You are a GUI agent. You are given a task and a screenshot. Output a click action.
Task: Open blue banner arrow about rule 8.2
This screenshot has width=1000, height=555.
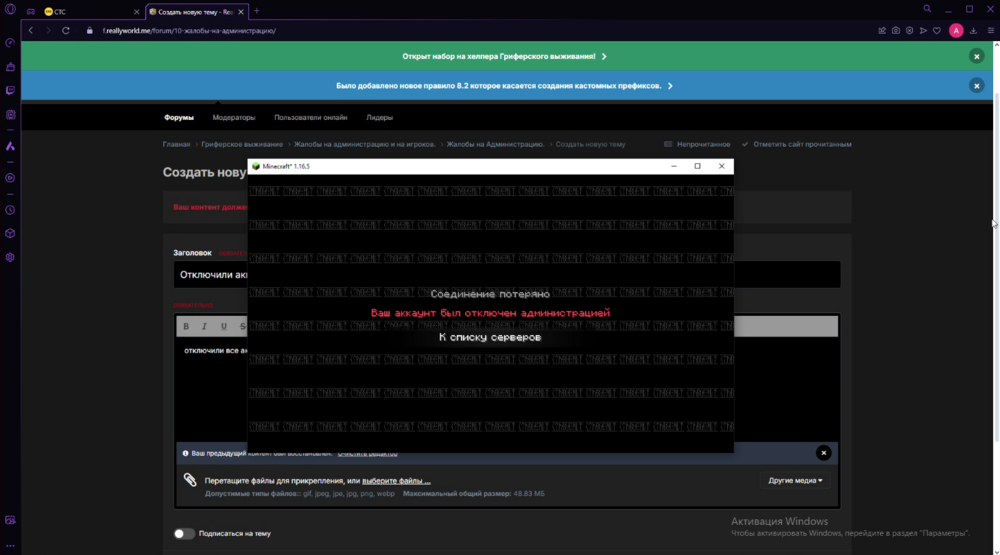coord(670,85)
